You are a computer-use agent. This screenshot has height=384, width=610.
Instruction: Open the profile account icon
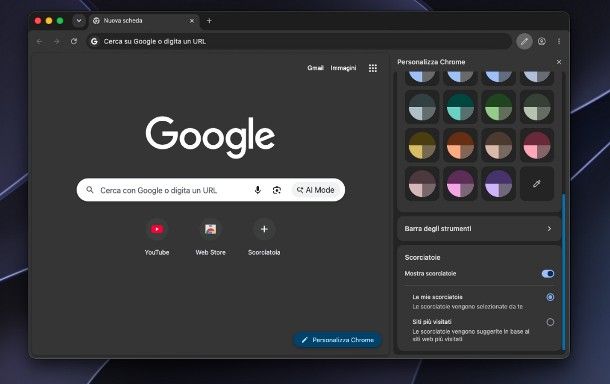click(542, 41)
